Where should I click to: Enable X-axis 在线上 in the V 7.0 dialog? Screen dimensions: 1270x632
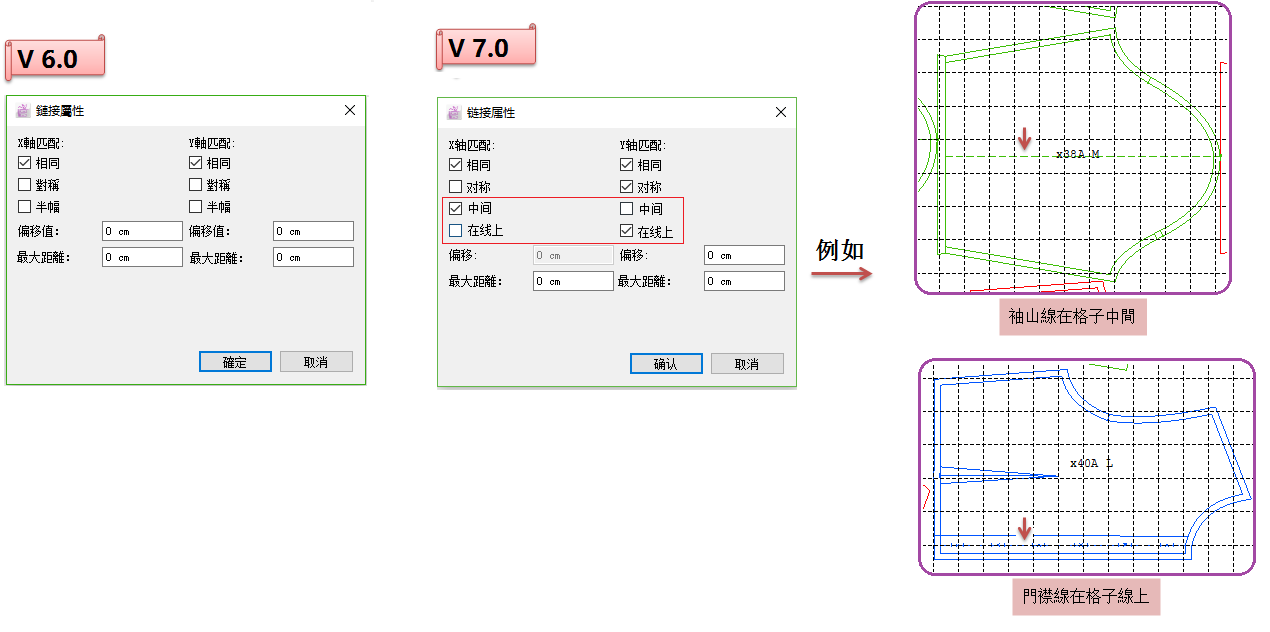tap(456, 231)
